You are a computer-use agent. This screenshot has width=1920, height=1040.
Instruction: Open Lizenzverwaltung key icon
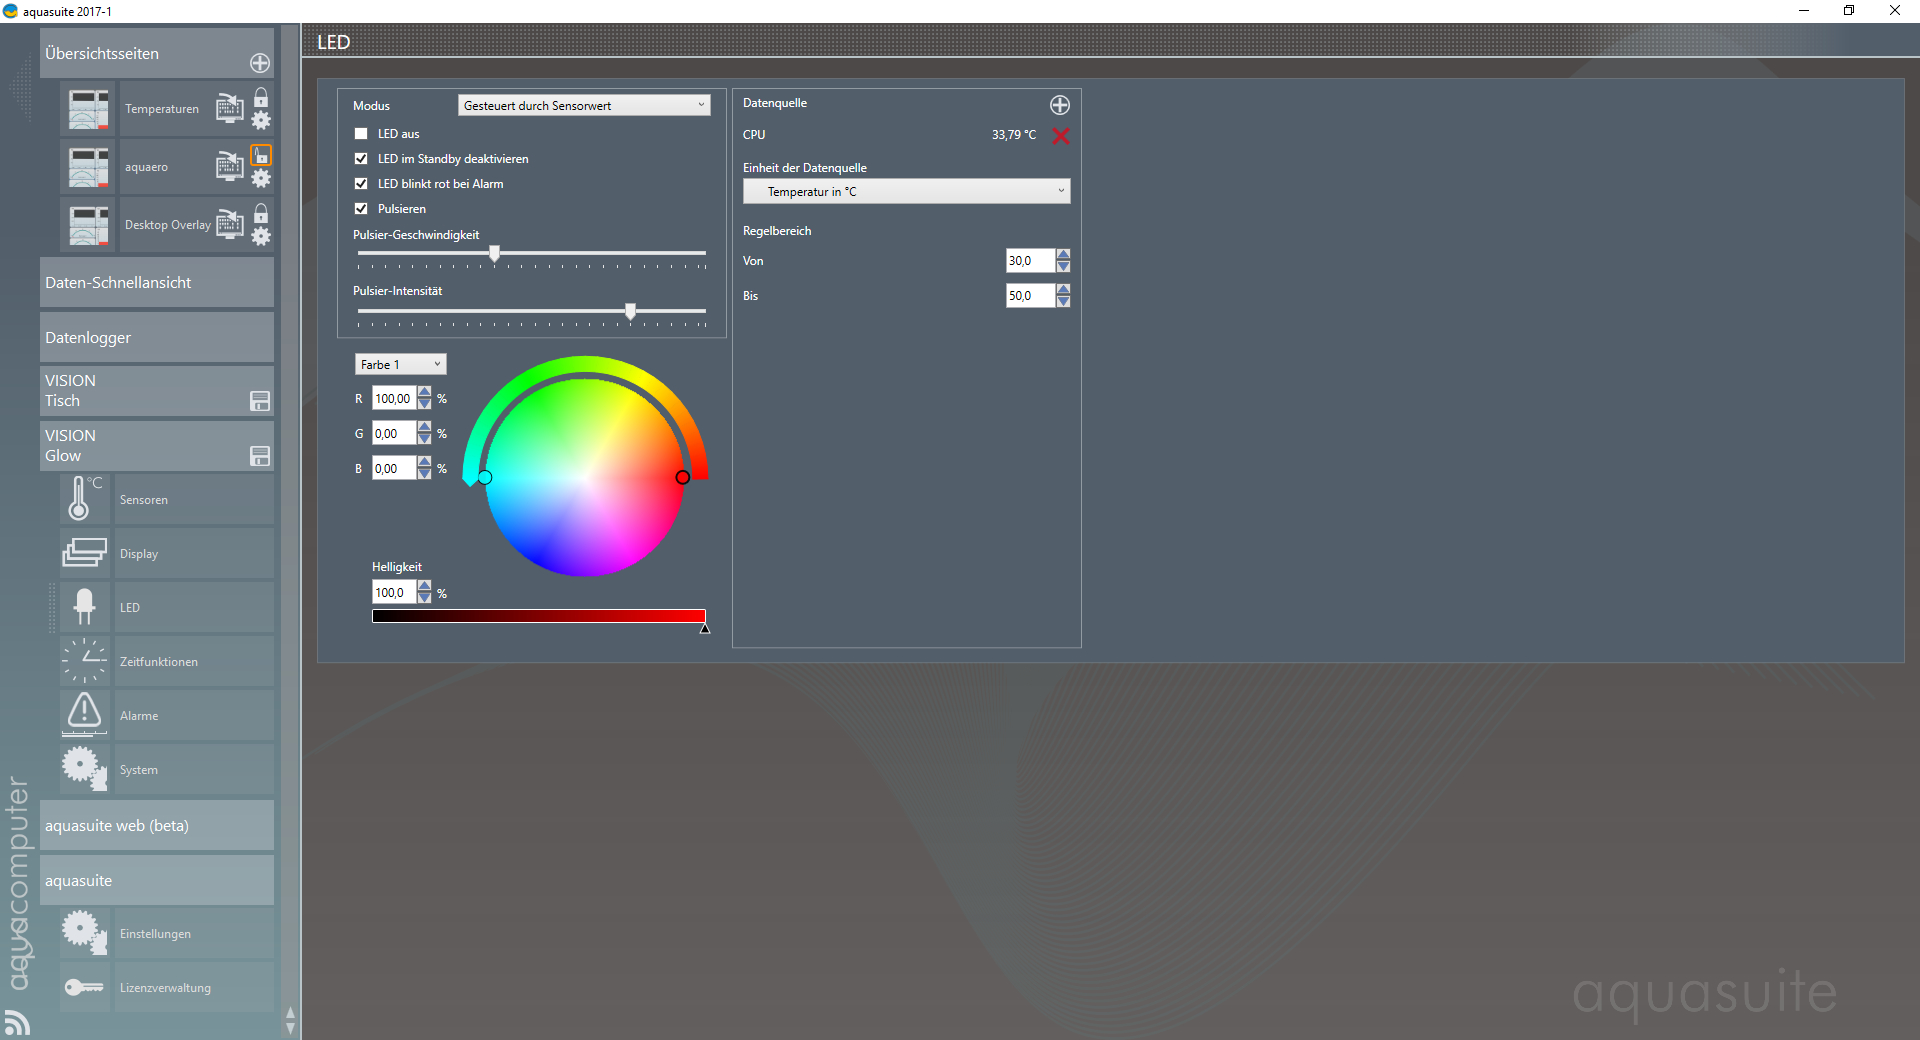[84, 987]
